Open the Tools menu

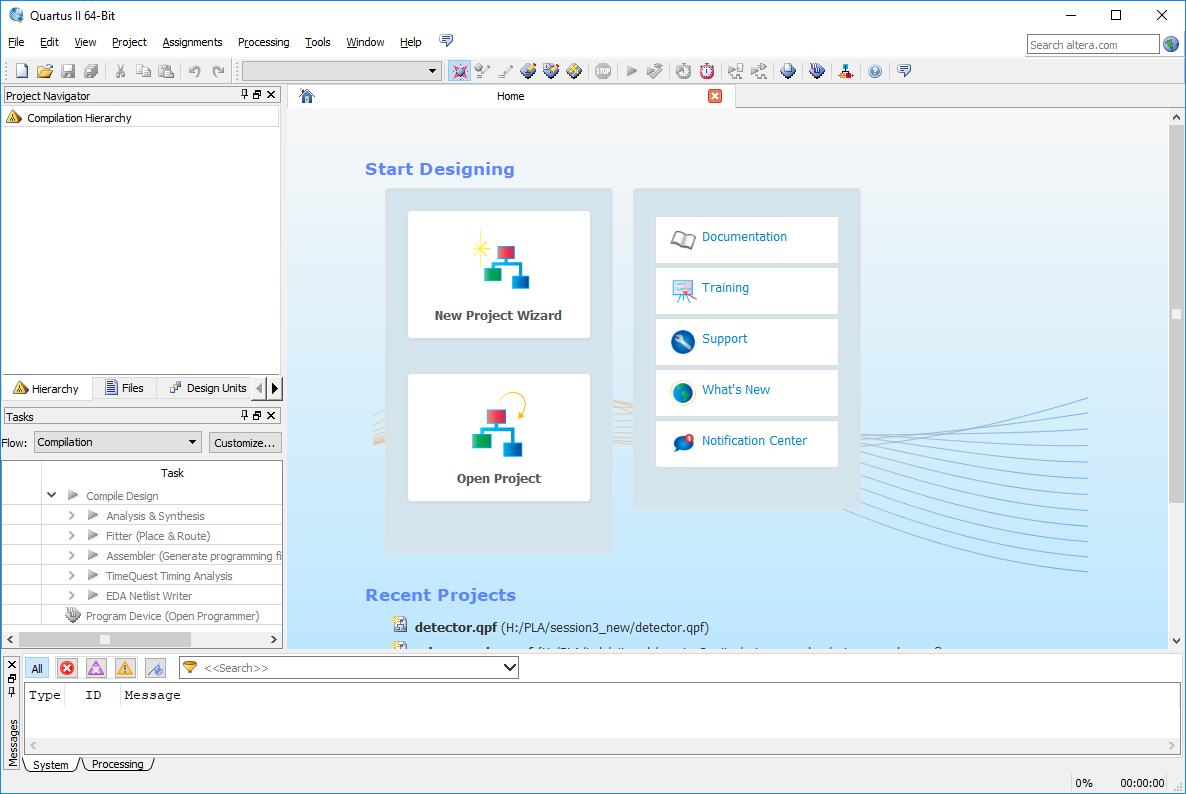click(318, 42)
